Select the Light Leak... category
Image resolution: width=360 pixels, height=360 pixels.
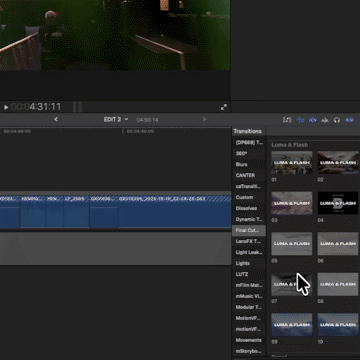coord(249,252)
